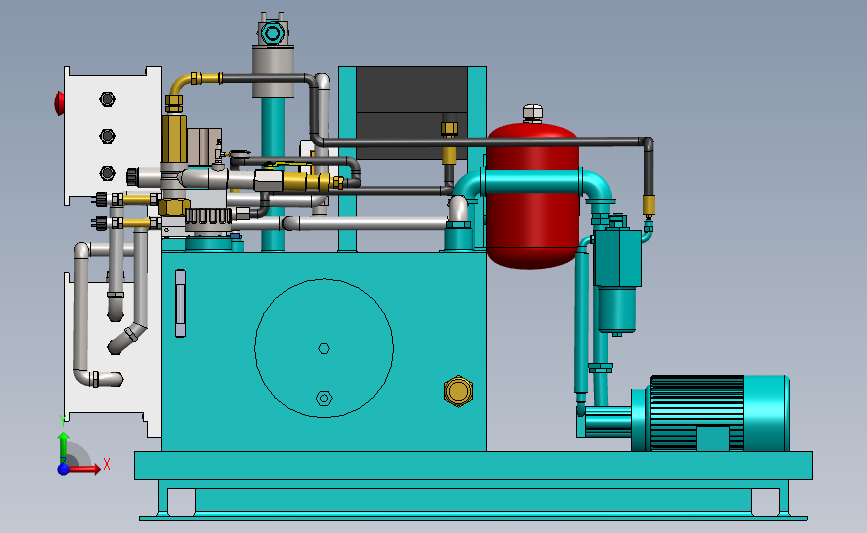
Task: Select the tall brass vertical fitting
Action: tap(174, 138)
